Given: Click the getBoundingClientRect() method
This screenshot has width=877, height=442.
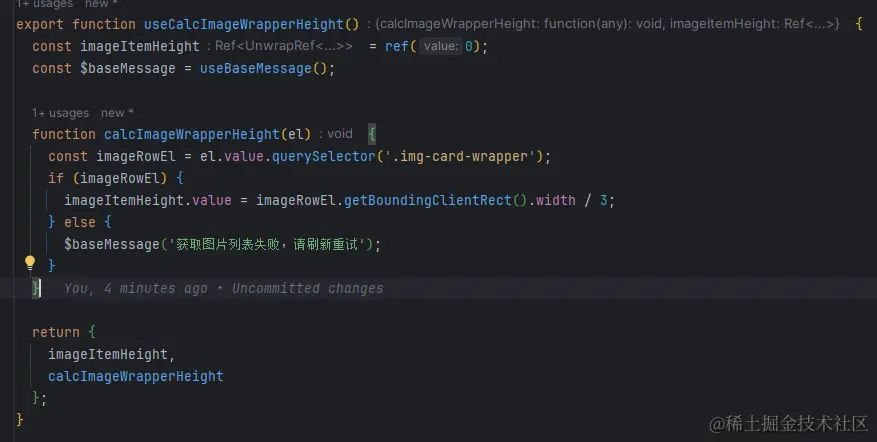Looking at the screenshot, I should (435, 200).
